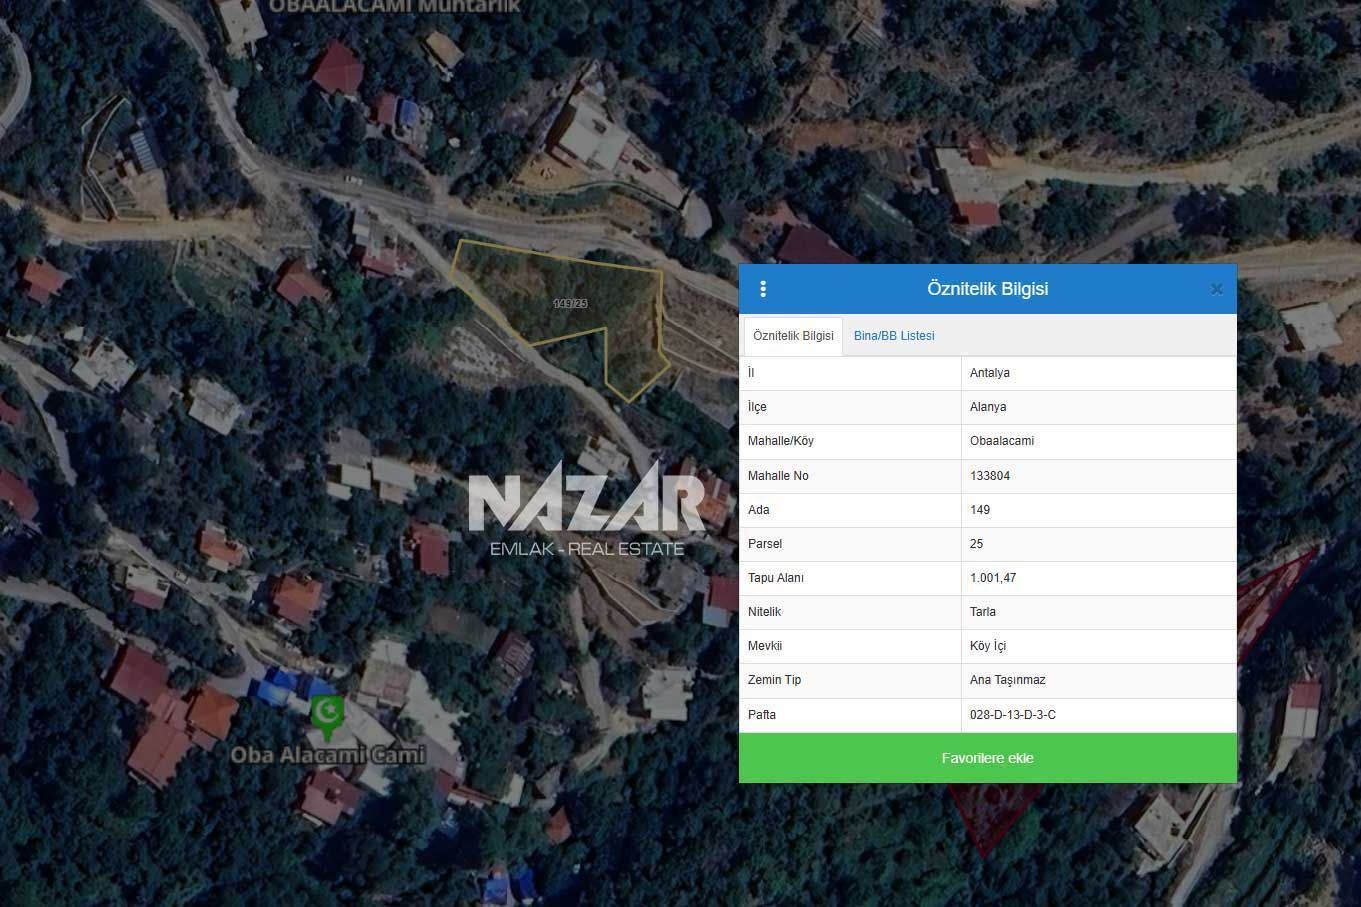
Task: Switch to the Bina/BB Listesi tab
Action: [x=894, y=336]
